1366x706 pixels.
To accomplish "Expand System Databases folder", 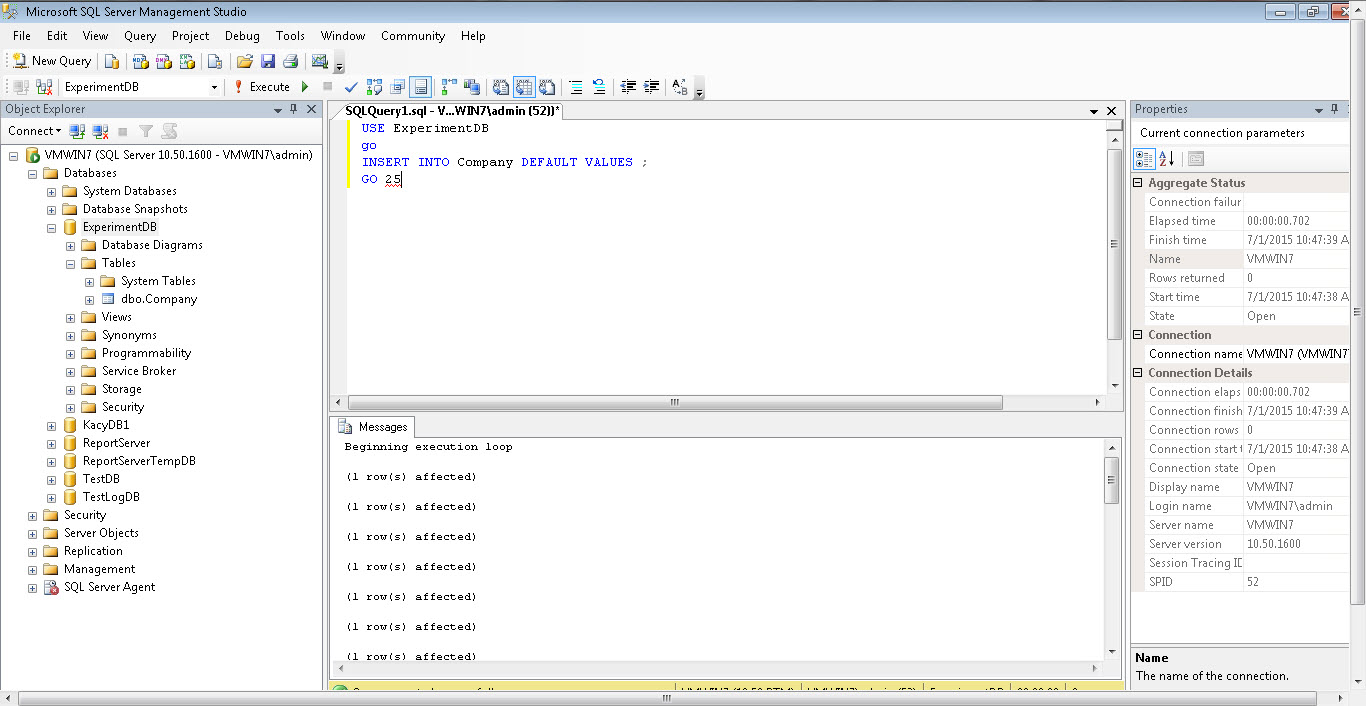I will [51, 191].
